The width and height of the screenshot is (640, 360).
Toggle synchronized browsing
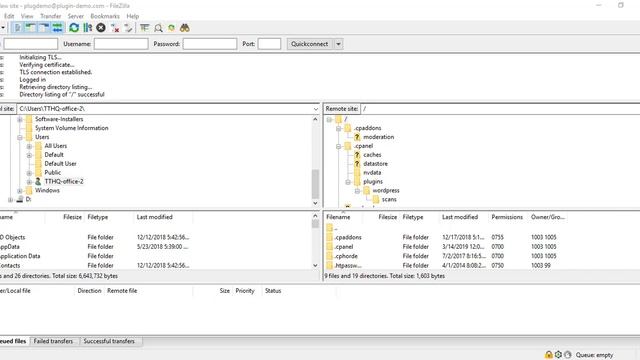pyautogui.click(x=171, y=28)
